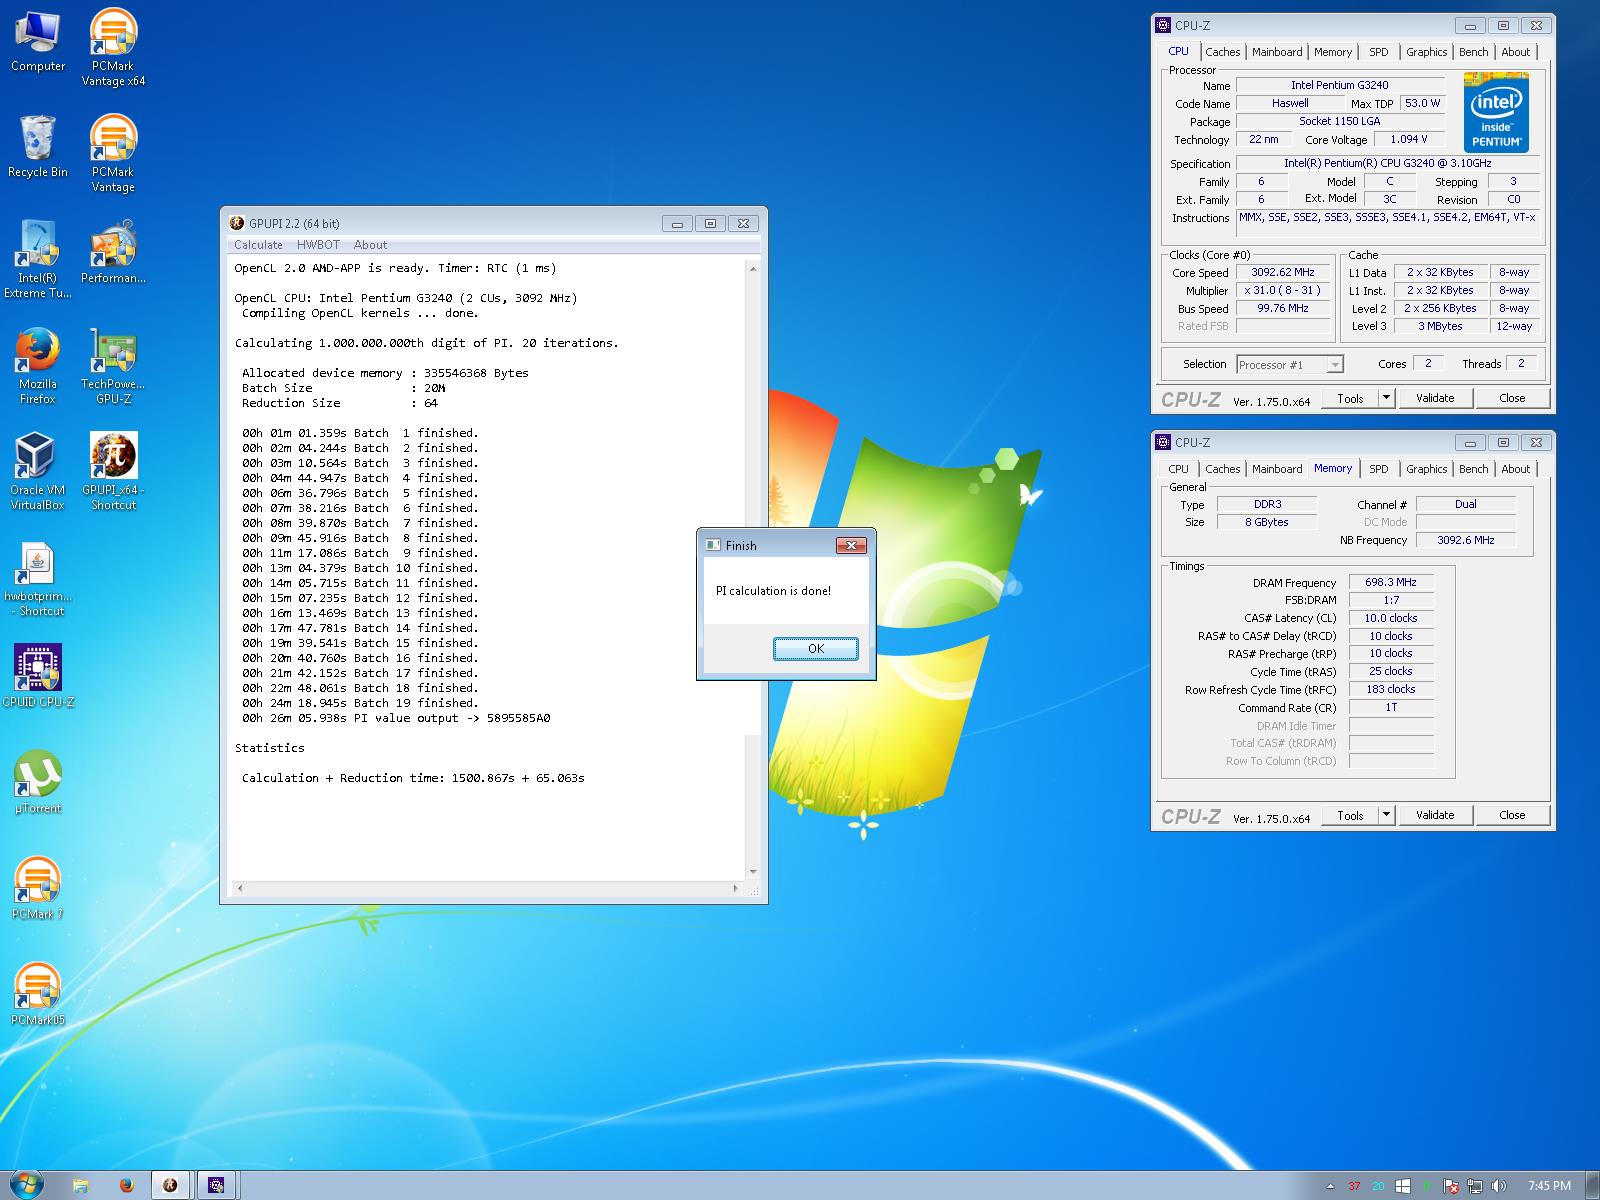Image resolution: width=1600 pixels, height=1200 pixels.
Task: Open PCMark Vantage x64 shortcut
Action: click(x=113, y=48)
